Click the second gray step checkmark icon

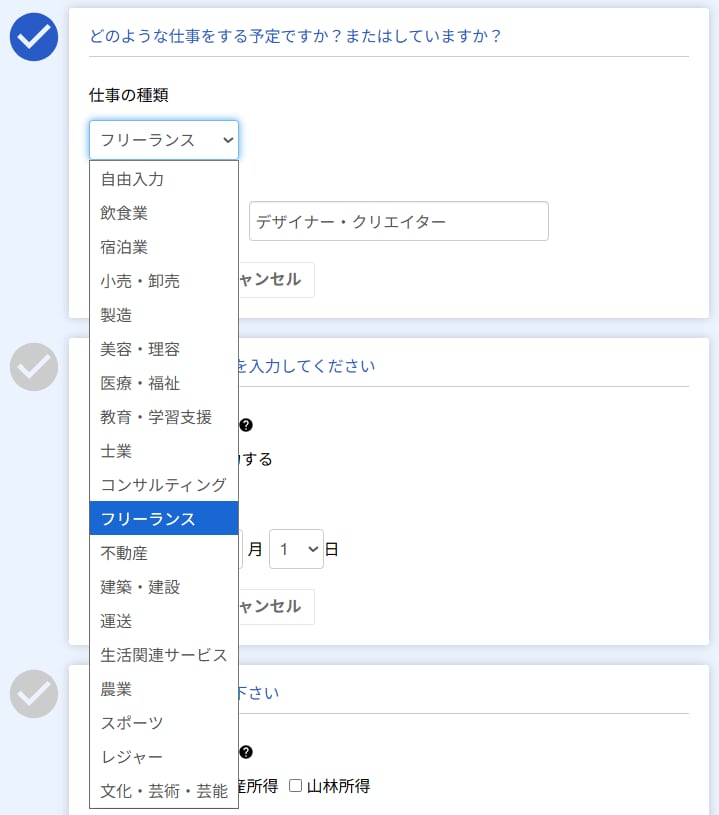[34, 367]
